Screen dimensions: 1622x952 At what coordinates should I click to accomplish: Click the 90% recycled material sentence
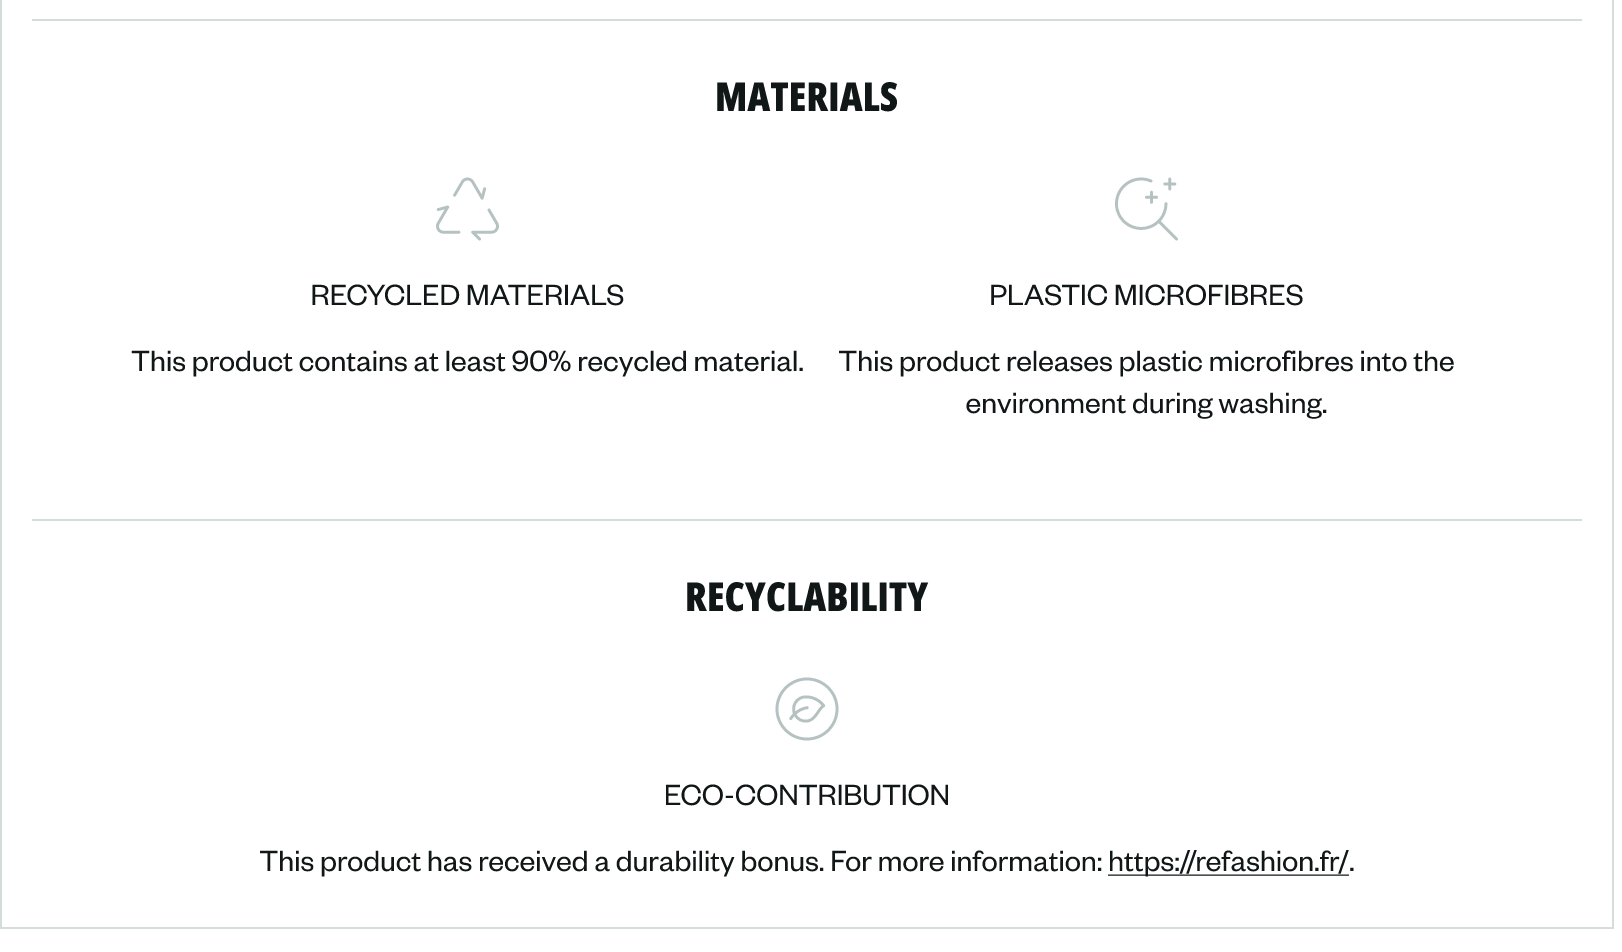coord(467,361)
